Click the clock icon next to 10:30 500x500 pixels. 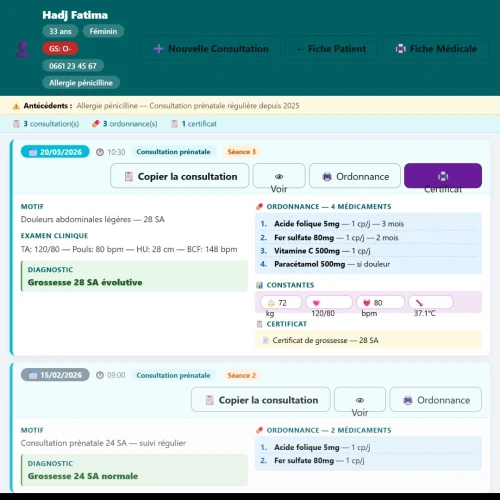click(100, 152)
